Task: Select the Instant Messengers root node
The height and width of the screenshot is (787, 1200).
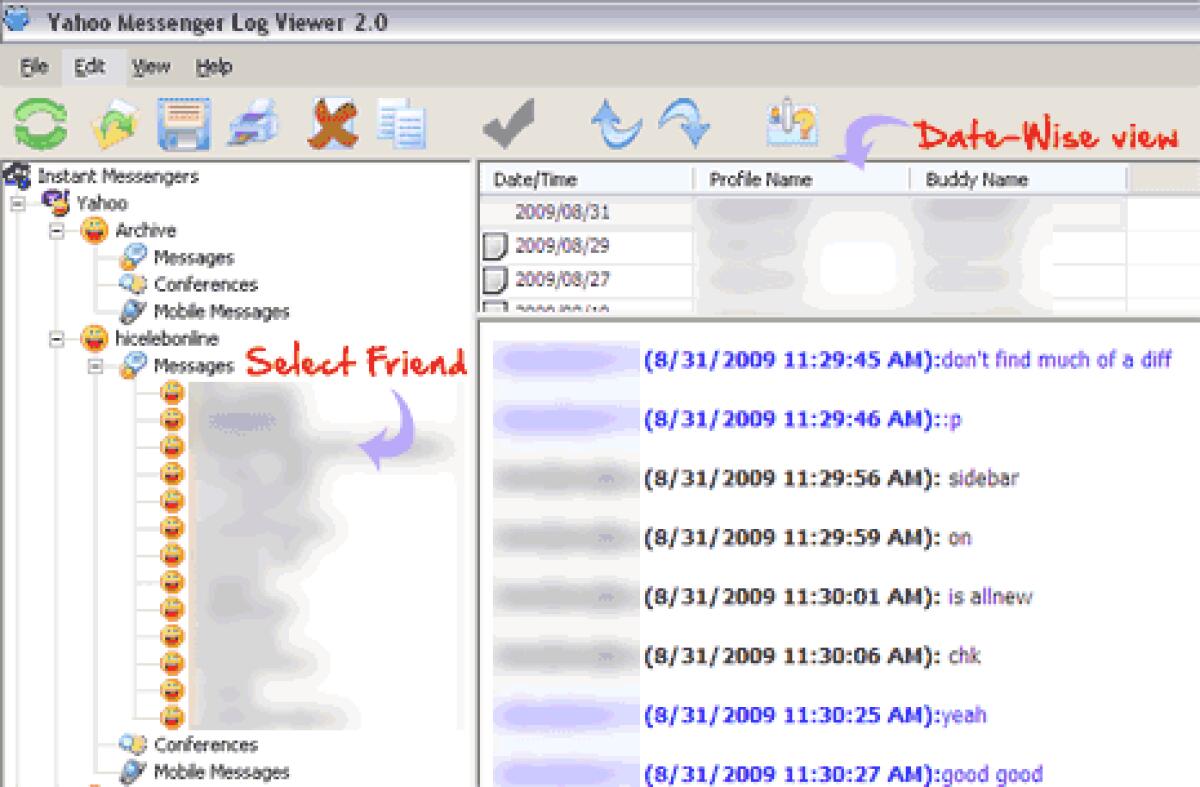Action: [118, 177]
